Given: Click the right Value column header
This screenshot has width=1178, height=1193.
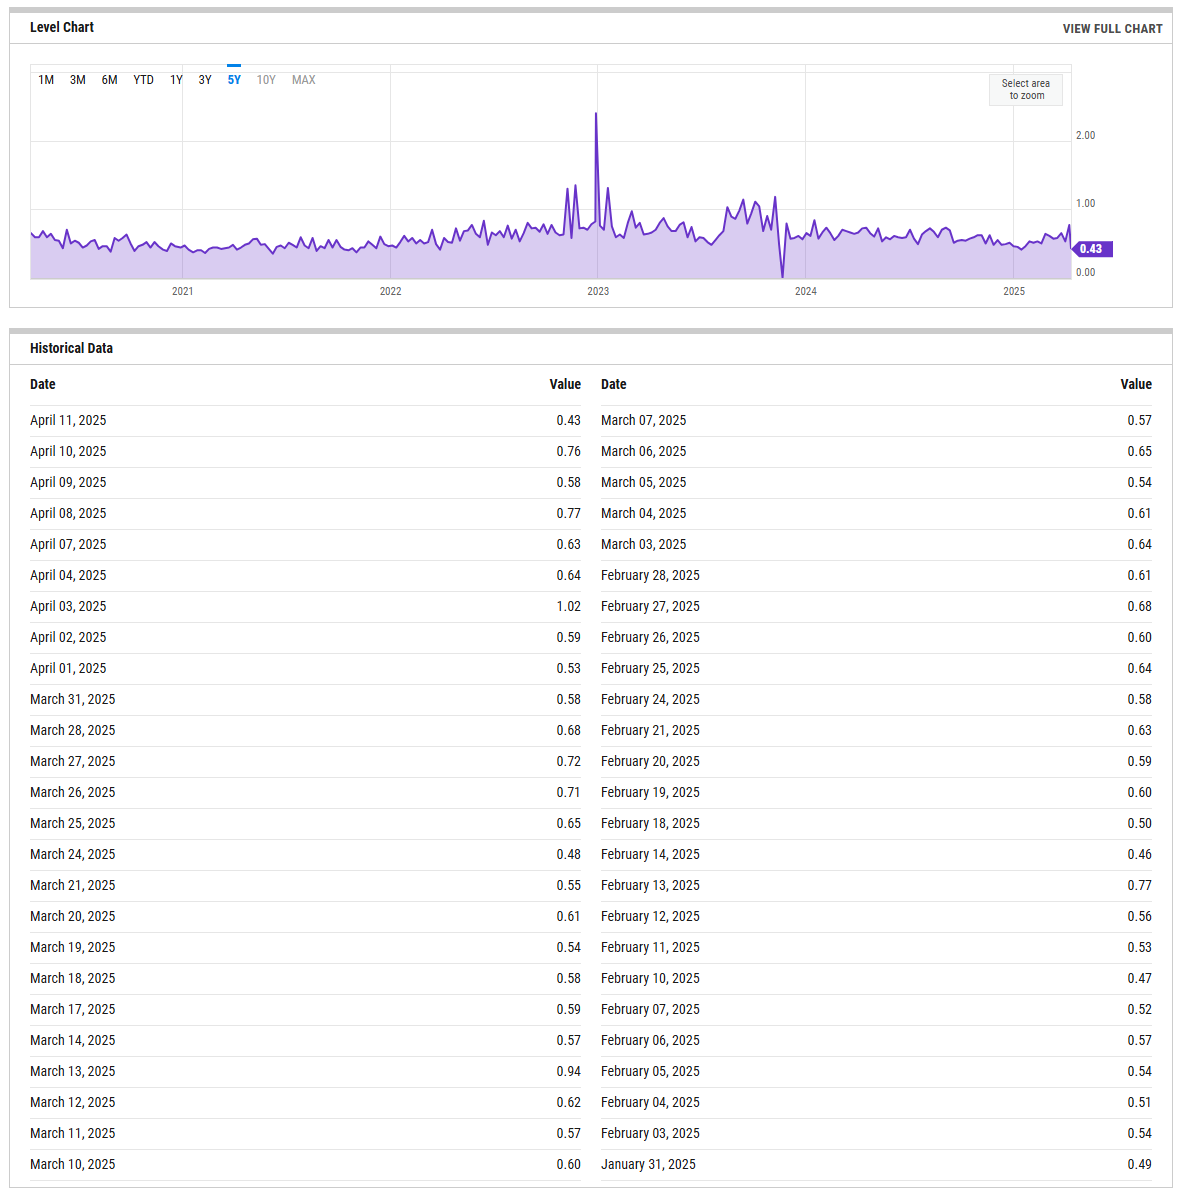Looking at the screenshot, I should (1135, 384).
